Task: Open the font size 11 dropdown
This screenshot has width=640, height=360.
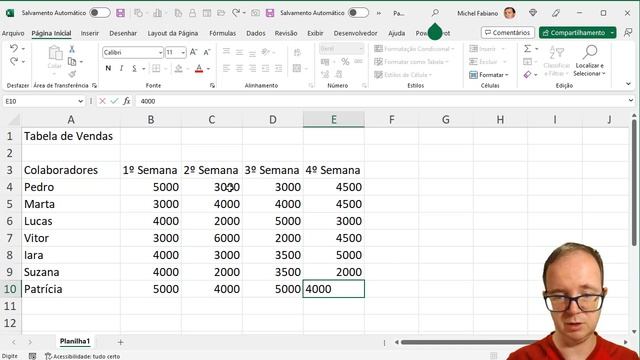Action: pyautogui.click(x=183, y=53)
